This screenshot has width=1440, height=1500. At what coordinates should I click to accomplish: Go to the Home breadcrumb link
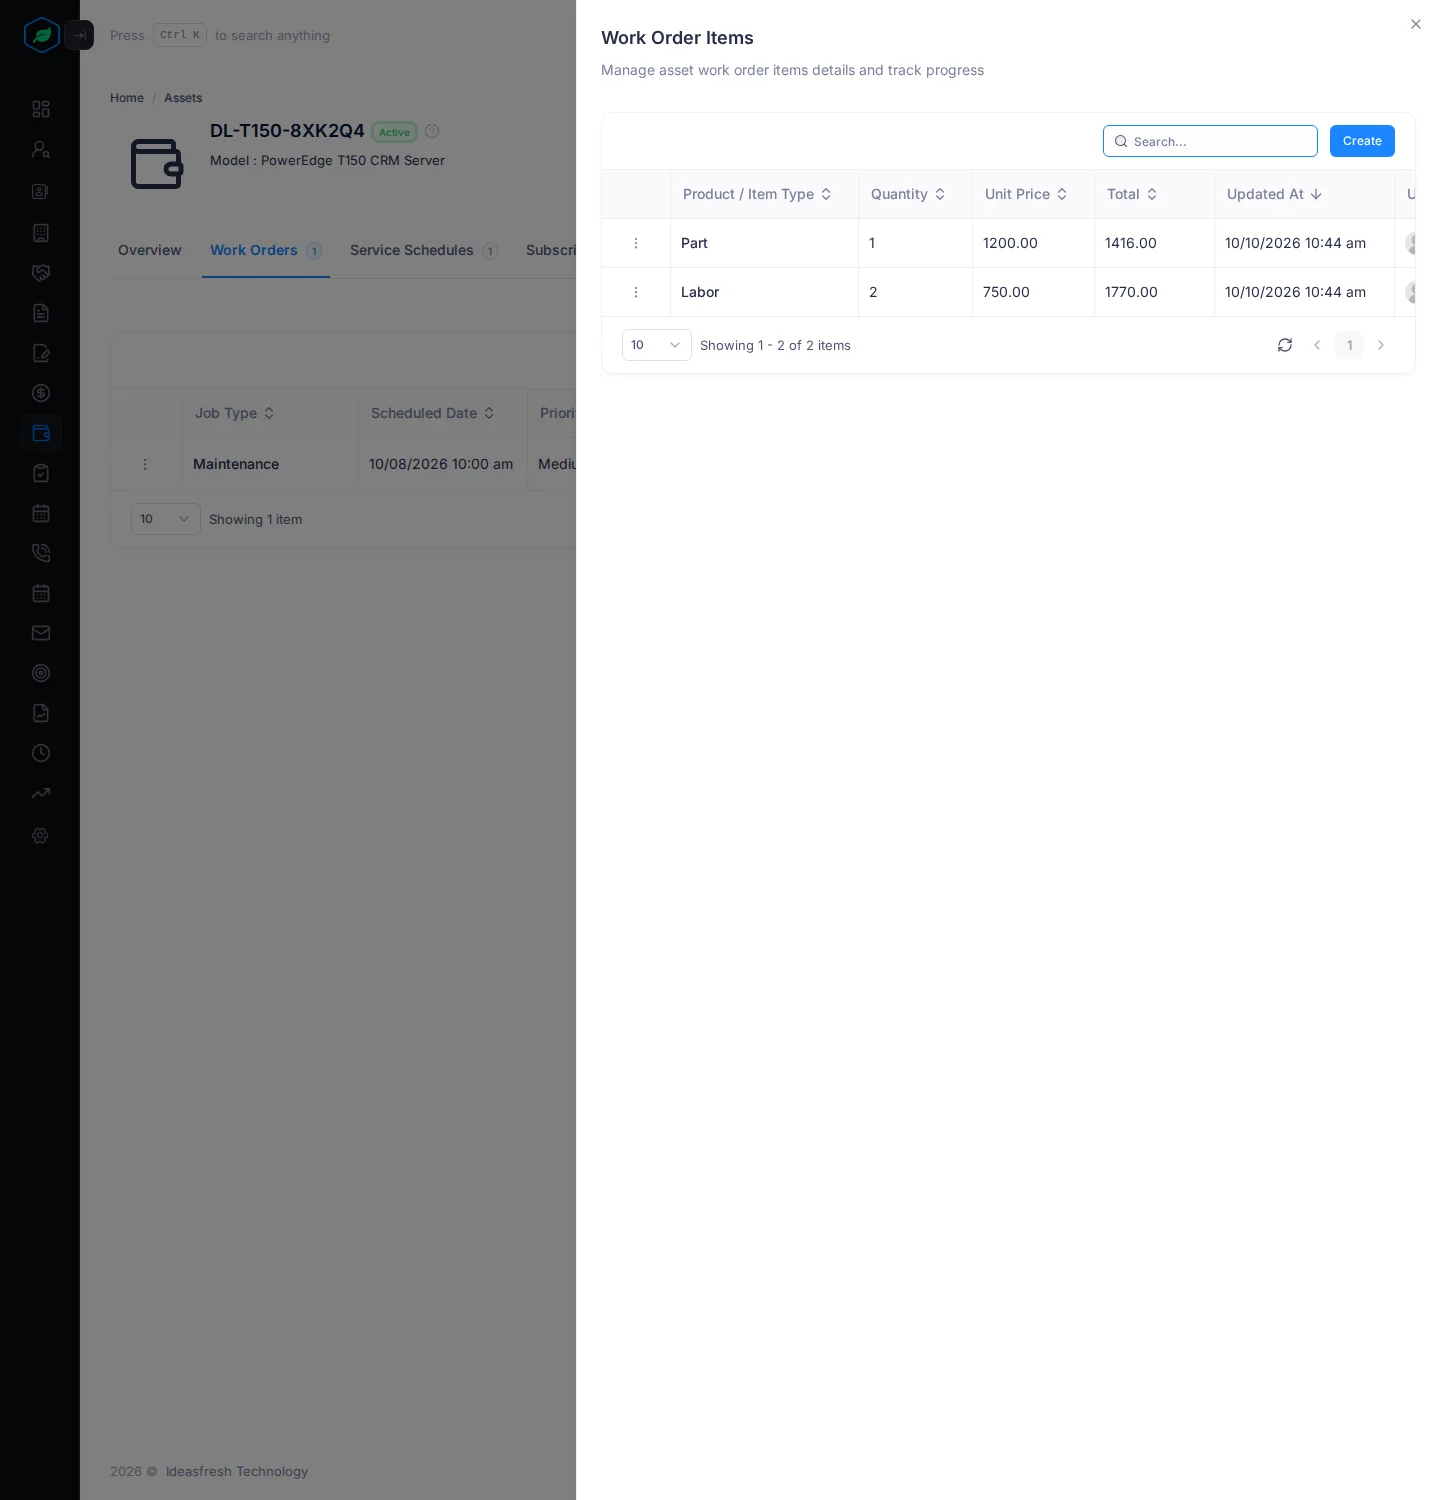[127, 98]
